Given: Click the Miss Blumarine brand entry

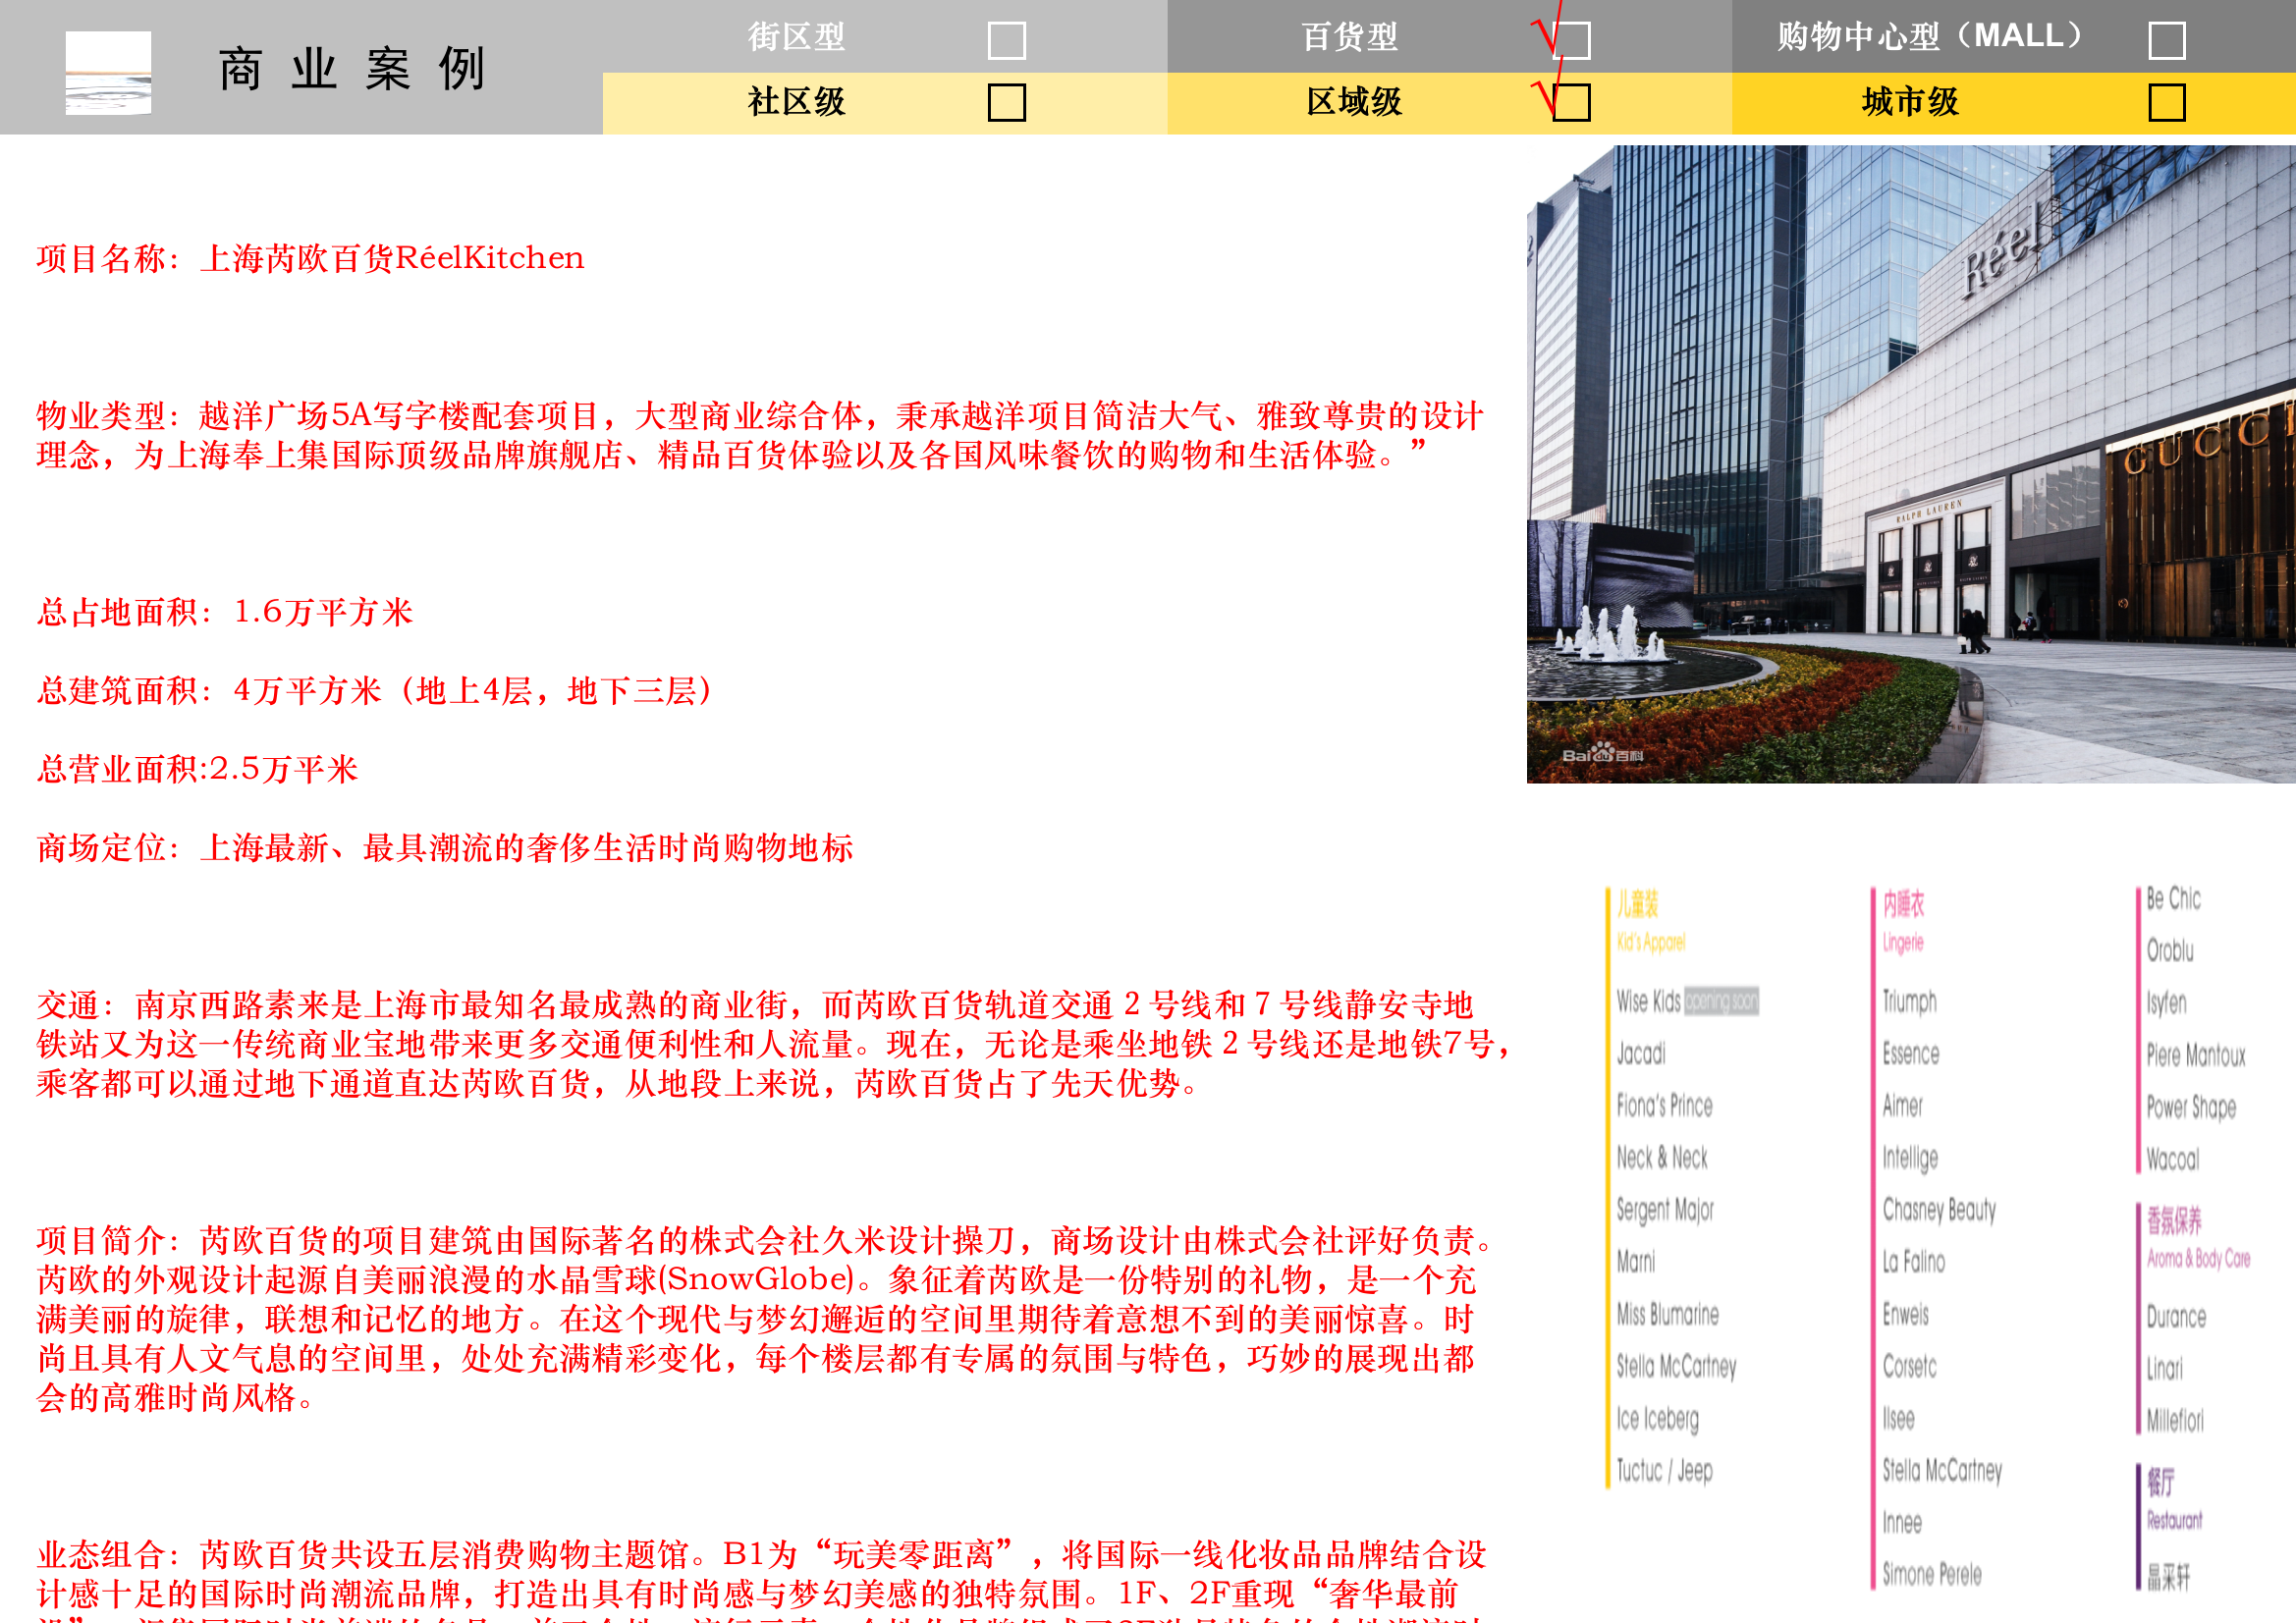Looking at the screenshot, I should tap(1668, 1314).
